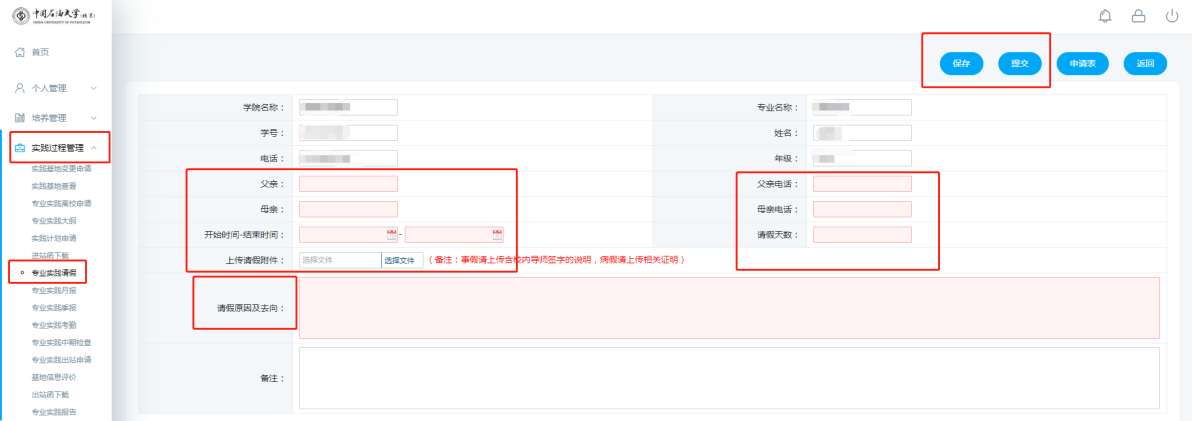Click the power logout icon
1193x421 pixels.
[1172, 16]
